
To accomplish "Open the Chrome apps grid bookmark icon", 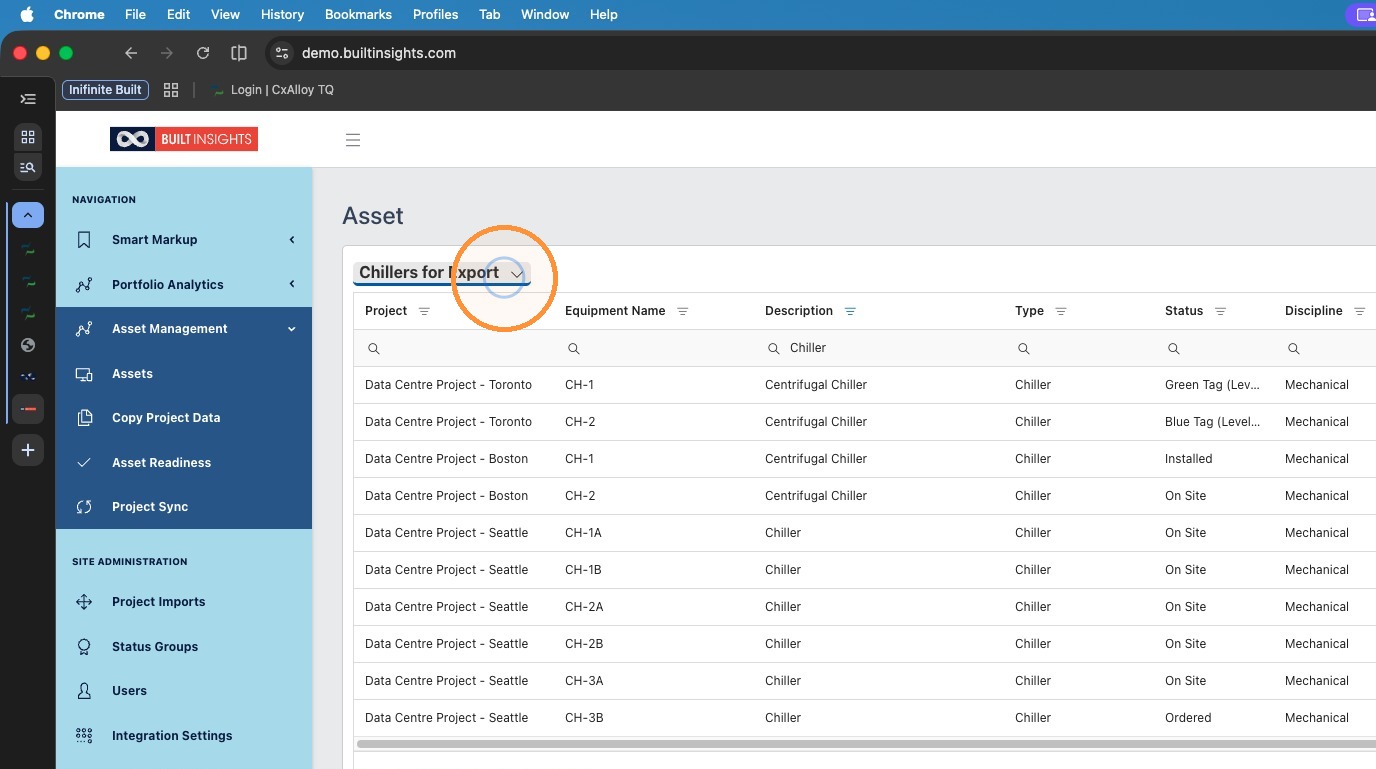I will 171,90.
